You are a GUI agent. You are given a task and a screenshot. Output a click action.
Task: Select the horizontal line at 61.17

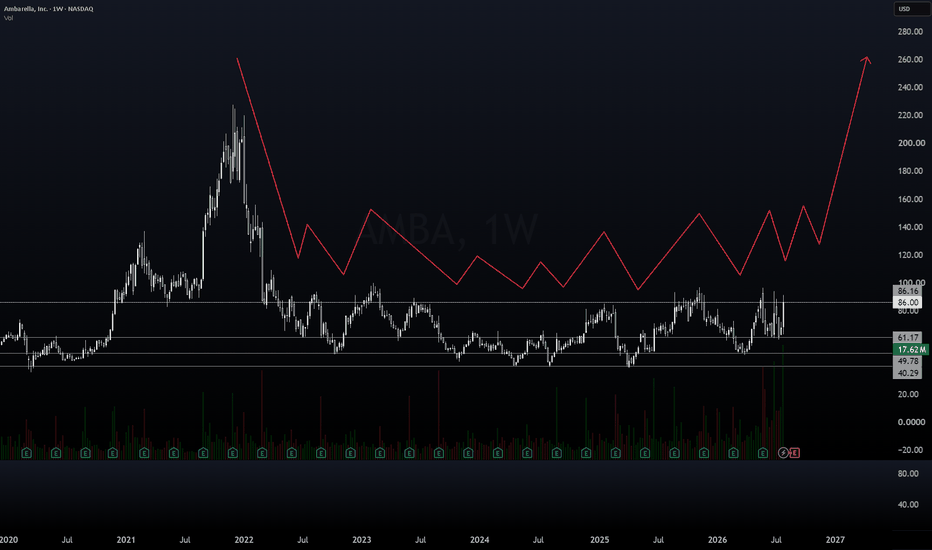tap(446, 338)
